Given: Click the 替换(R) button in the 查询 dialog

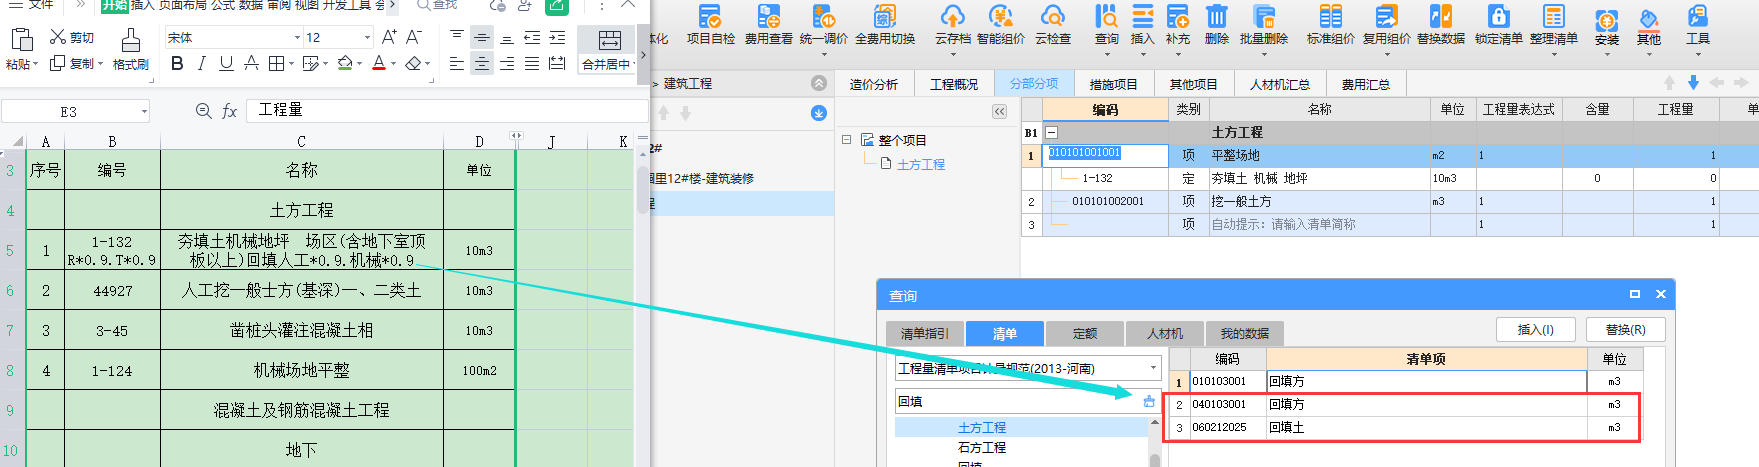Looking at the screenshot, I should [x=1626, y=329].
